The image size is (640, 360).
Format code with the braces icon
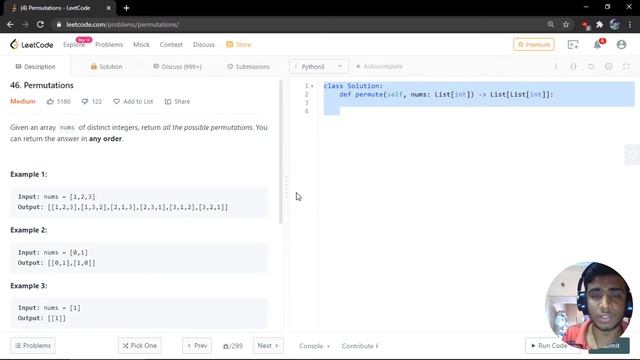[573, 66]
